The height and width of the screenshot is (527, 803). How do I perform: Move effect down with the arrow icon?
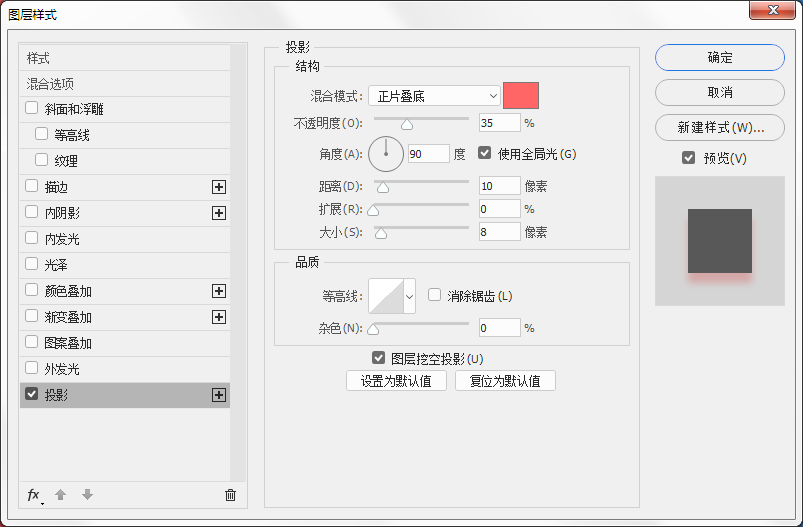click(x=88, y=495)
